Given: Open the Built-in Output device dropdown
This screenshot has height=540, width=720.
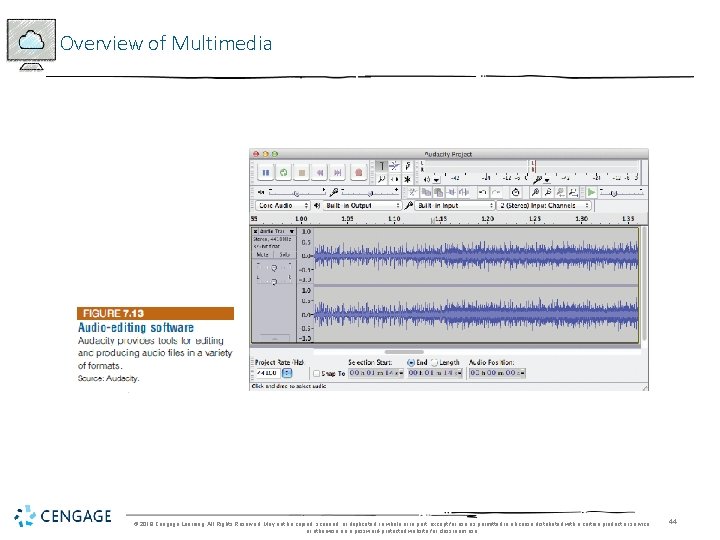Looking at the screenshot, I should pyautogui.click(x=362, y=206).
